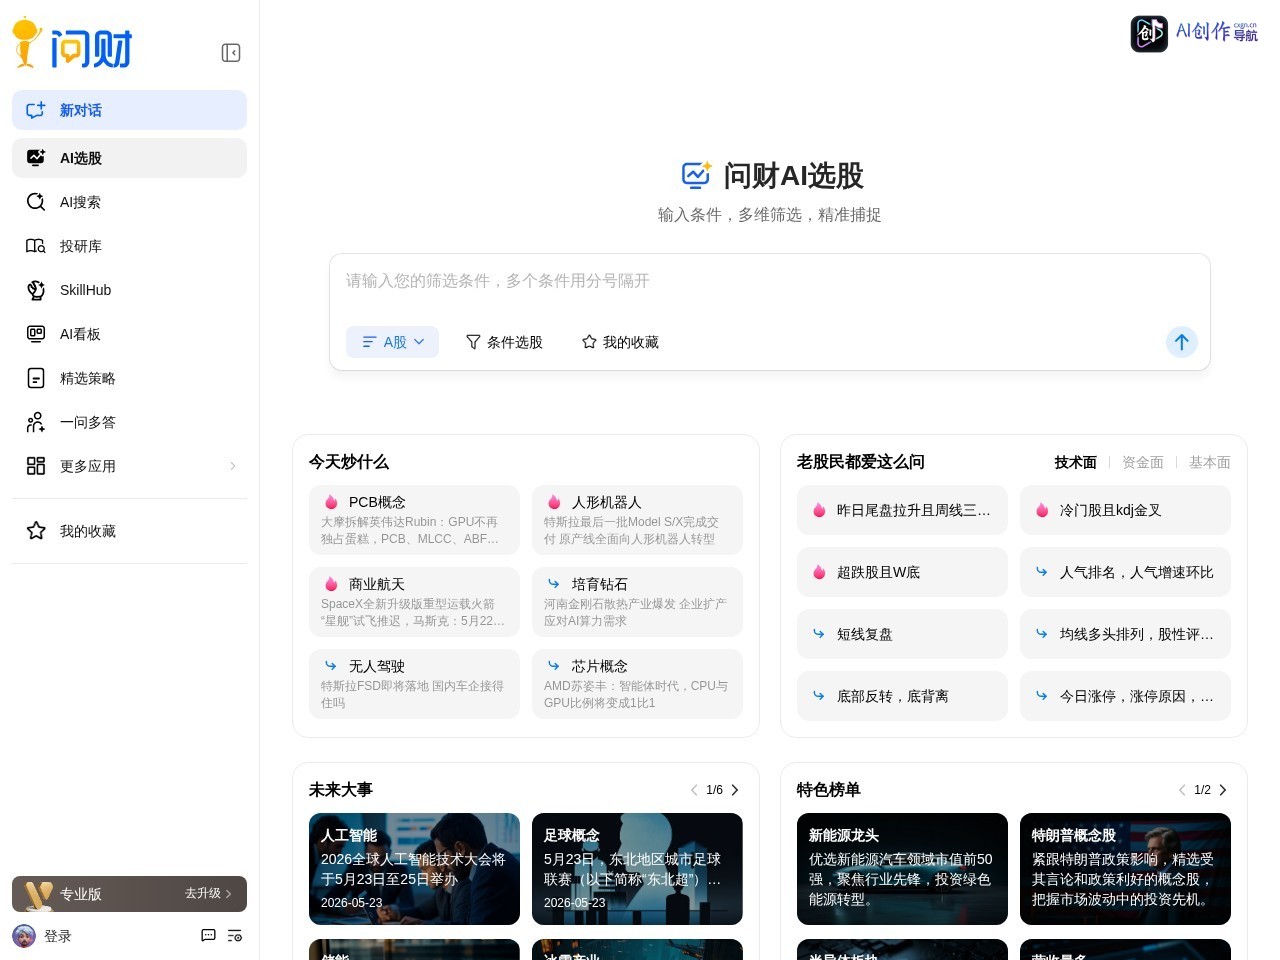Start a 新对话 conversation
Image resolution: width=1280 pixels, height=960 pixels.
(x=129, y=110)
